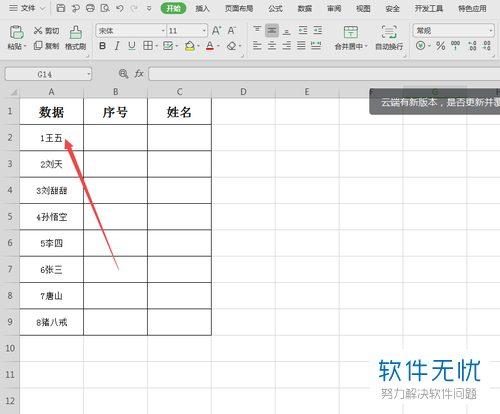Increase indent icon
This screenshot has height=414, width=500.
coord(318,30)
